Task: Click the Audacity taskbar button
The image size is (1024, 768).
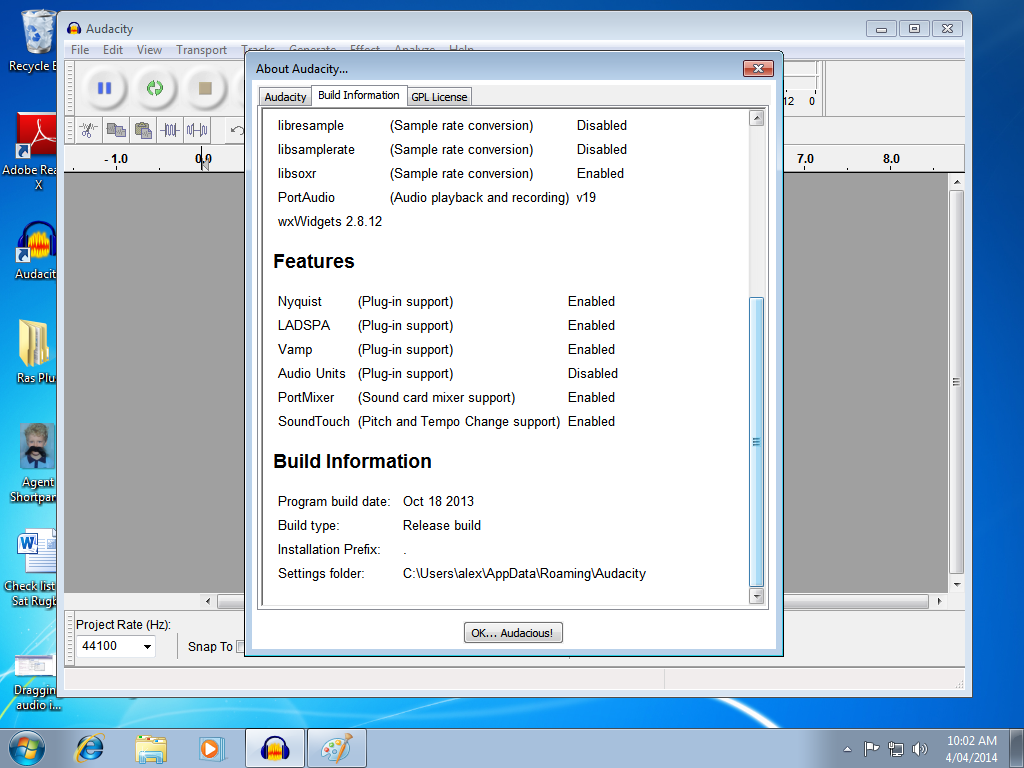Action: point(274,748)
